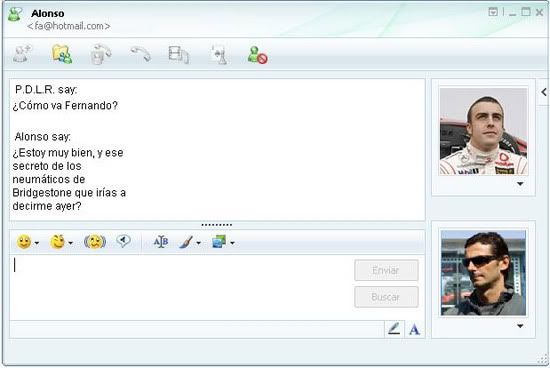Expand the background color brush dropdown
The image size is (550, 368).
pos(199,243)
